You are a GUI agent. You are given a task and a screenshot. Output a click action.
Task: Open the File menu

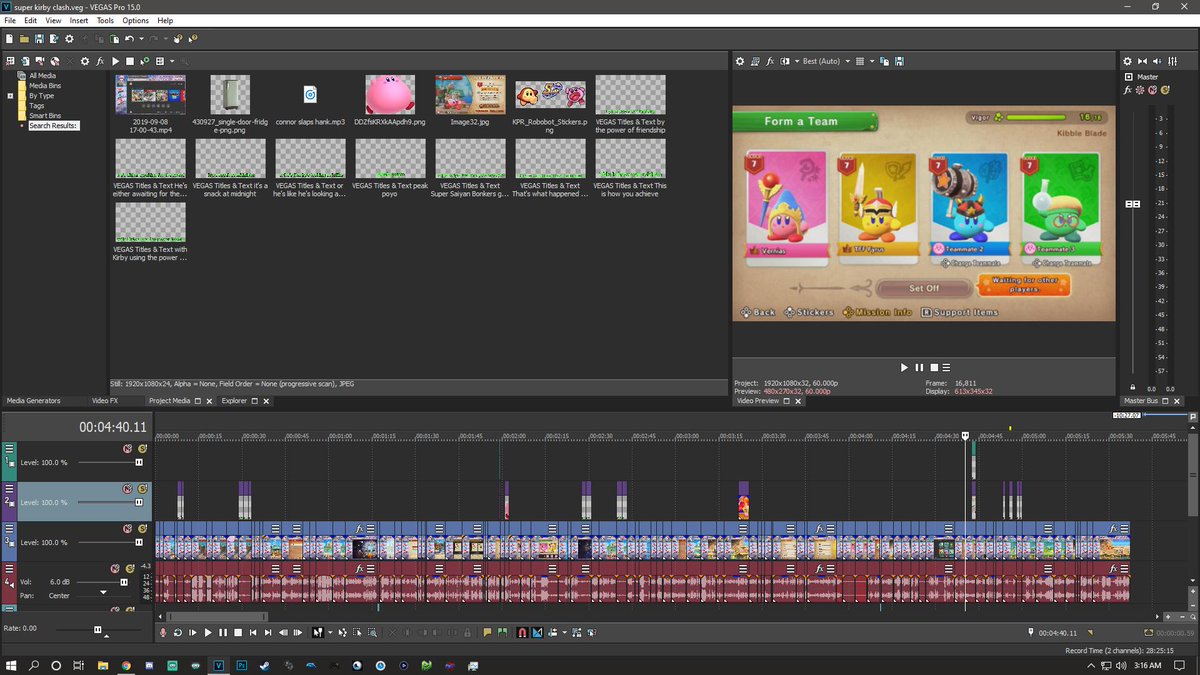pos(10,20)
